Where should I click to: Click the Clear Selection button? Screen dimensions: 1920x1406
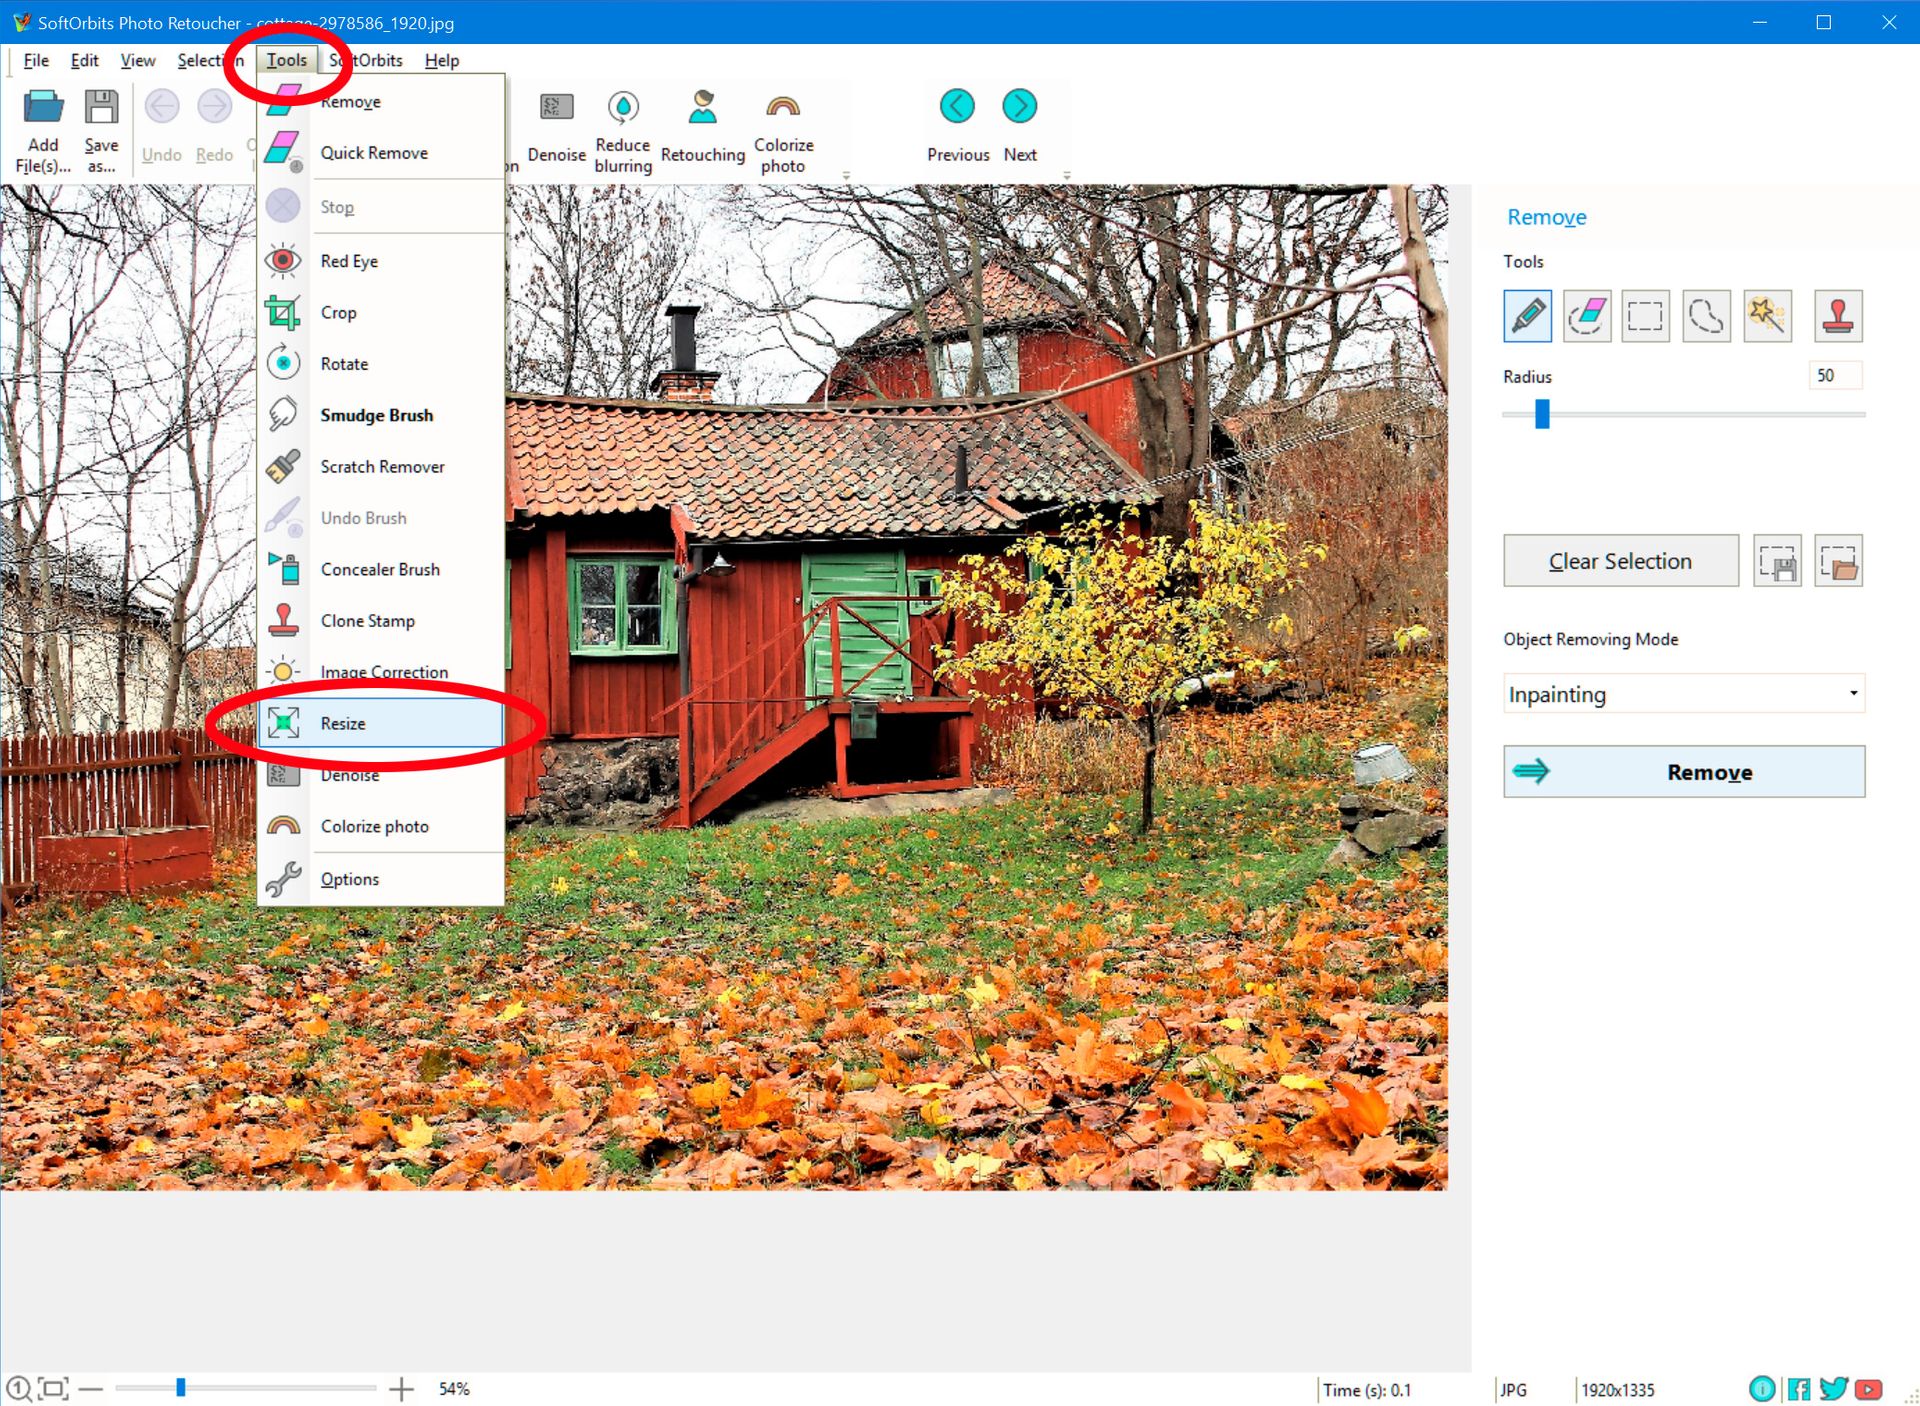click(x=1620, y=562)
